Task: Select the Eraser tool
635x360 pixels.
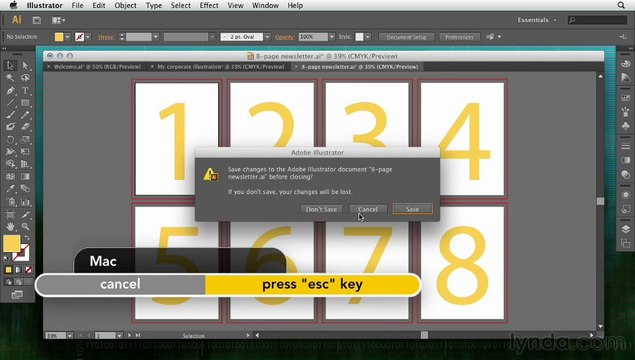Action: [x=25, y=127]
